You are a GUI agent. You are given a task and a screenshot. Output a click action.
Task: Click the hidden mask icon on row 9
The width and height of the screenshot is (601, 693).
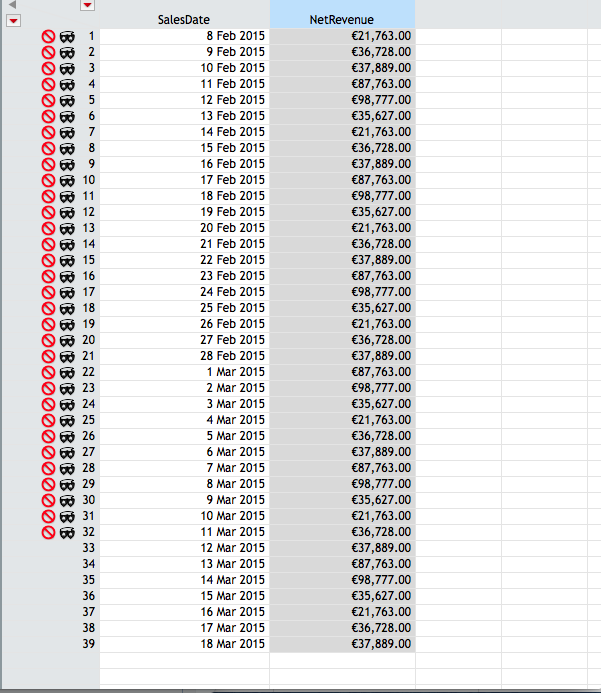click(x=67, y=165)
